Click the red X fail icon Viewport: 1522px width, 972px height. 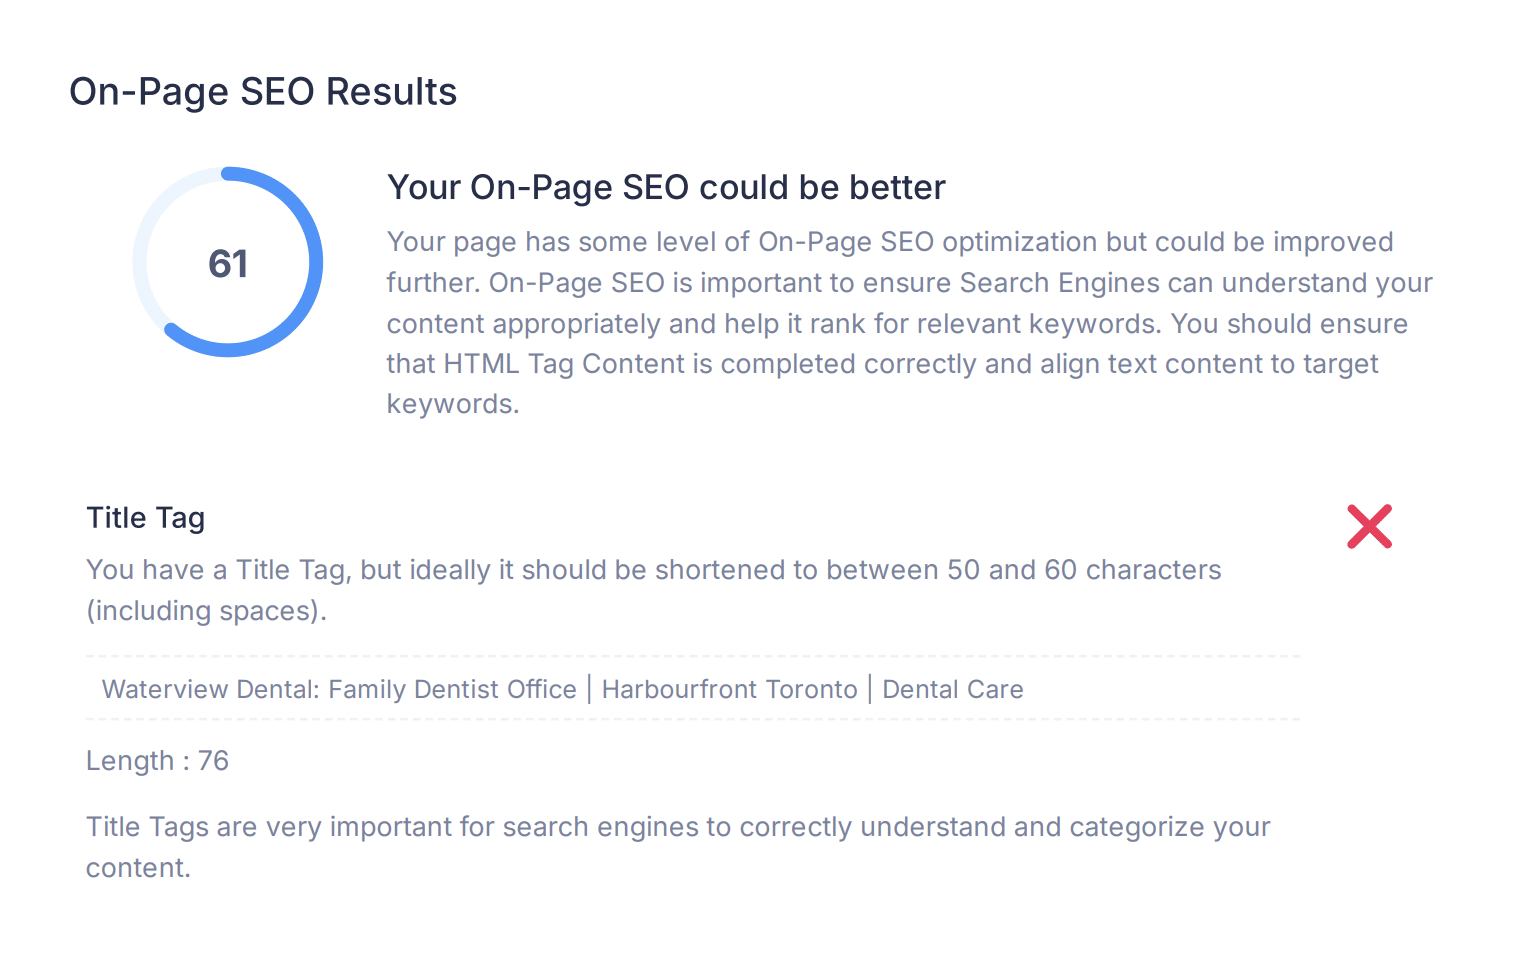1369,527
